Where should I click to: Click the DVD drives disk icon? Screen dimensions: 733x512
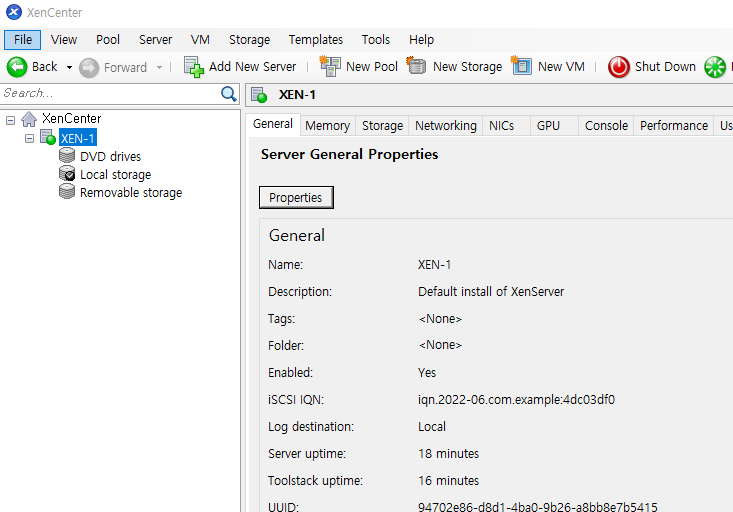[67, 155]
